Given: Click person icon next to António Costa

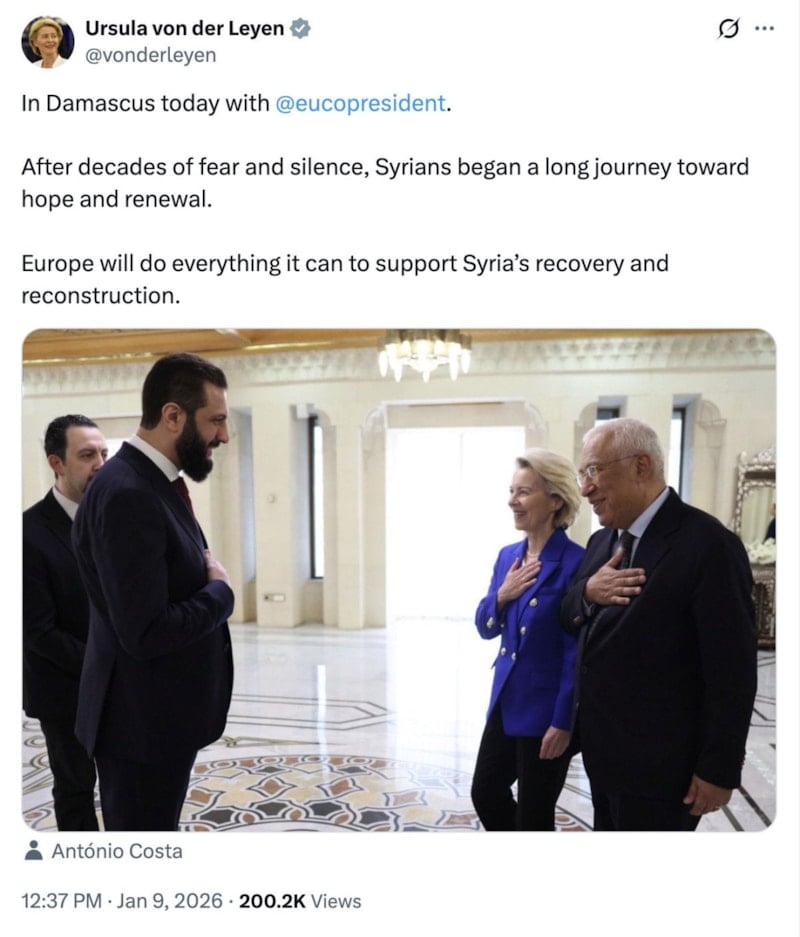Looking at the screenshot, I should (34, 850).
